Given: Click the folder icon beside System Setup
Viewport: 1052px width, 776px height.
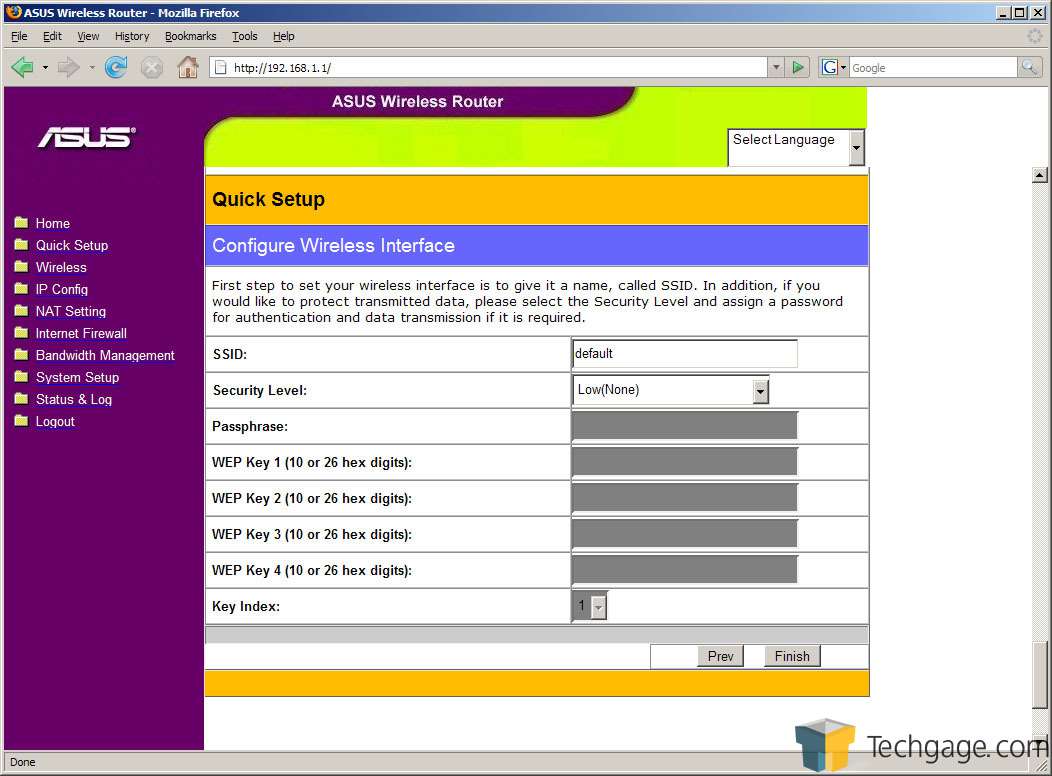Looking at the screenshot, I should 21,376.
